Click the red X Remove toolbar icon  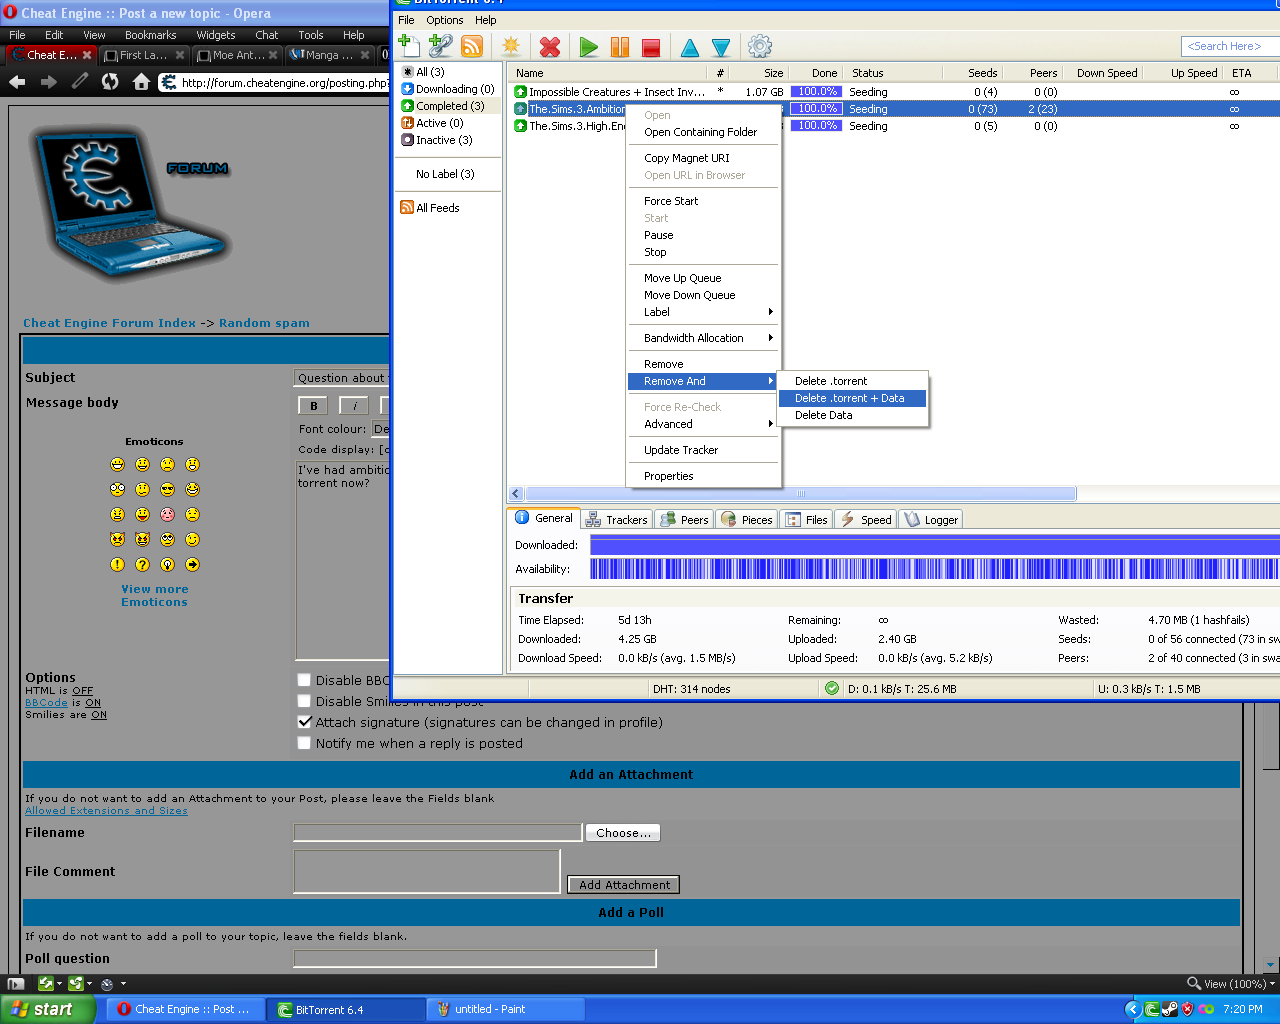pos(549,46)
